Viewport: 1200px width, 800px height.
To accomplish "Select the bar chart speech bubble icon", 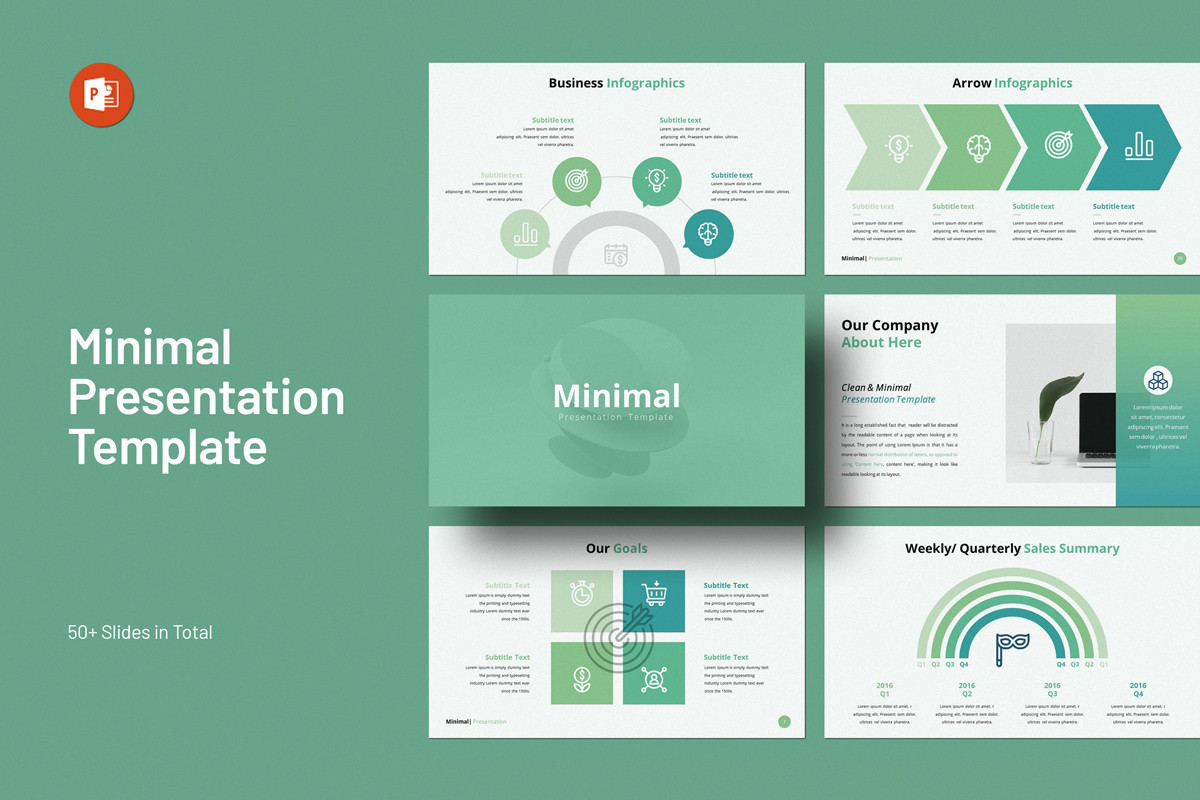I will coord(524,234).
